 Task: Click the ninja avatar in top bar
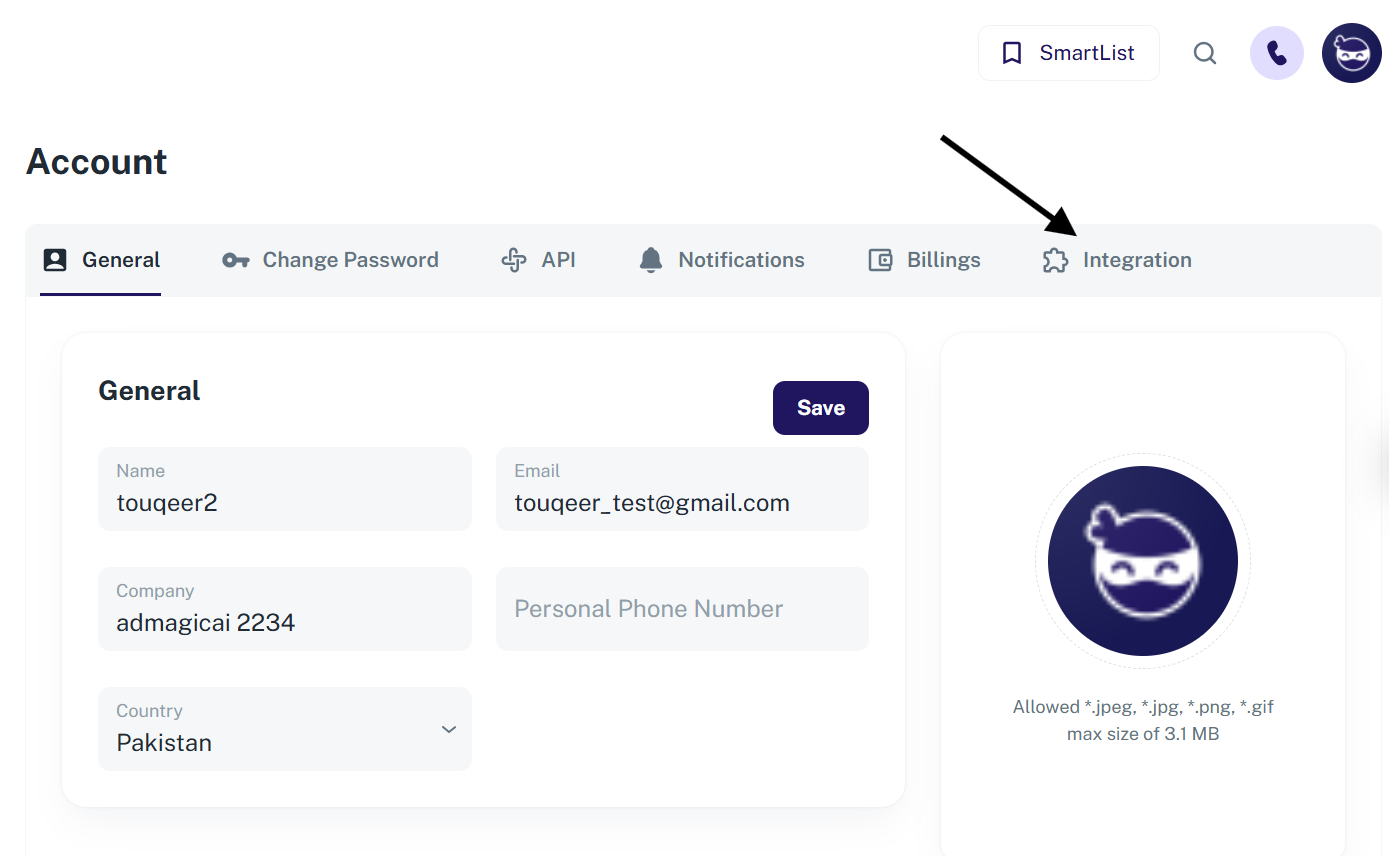[1351, 53]
